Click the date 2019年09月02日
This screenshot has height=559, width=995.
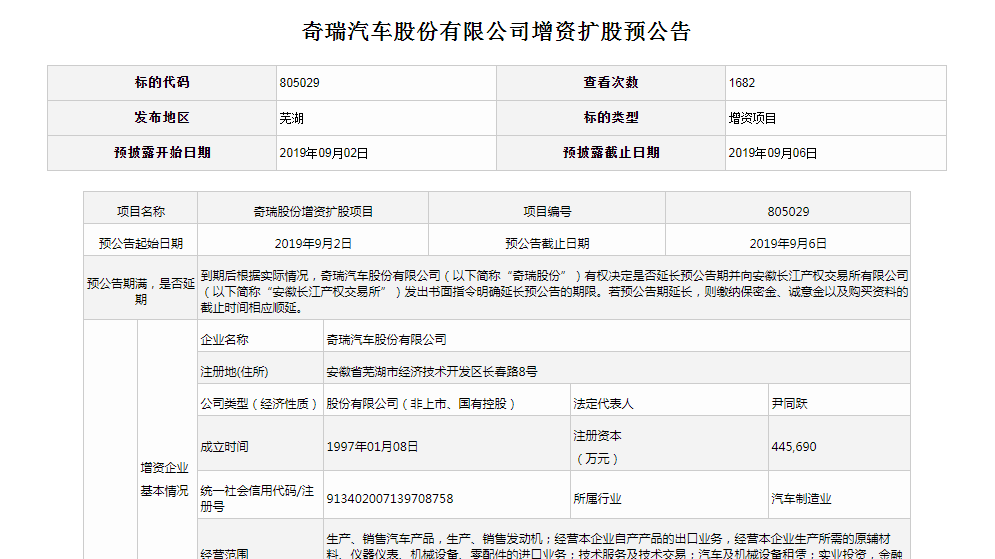coord(324,154)
